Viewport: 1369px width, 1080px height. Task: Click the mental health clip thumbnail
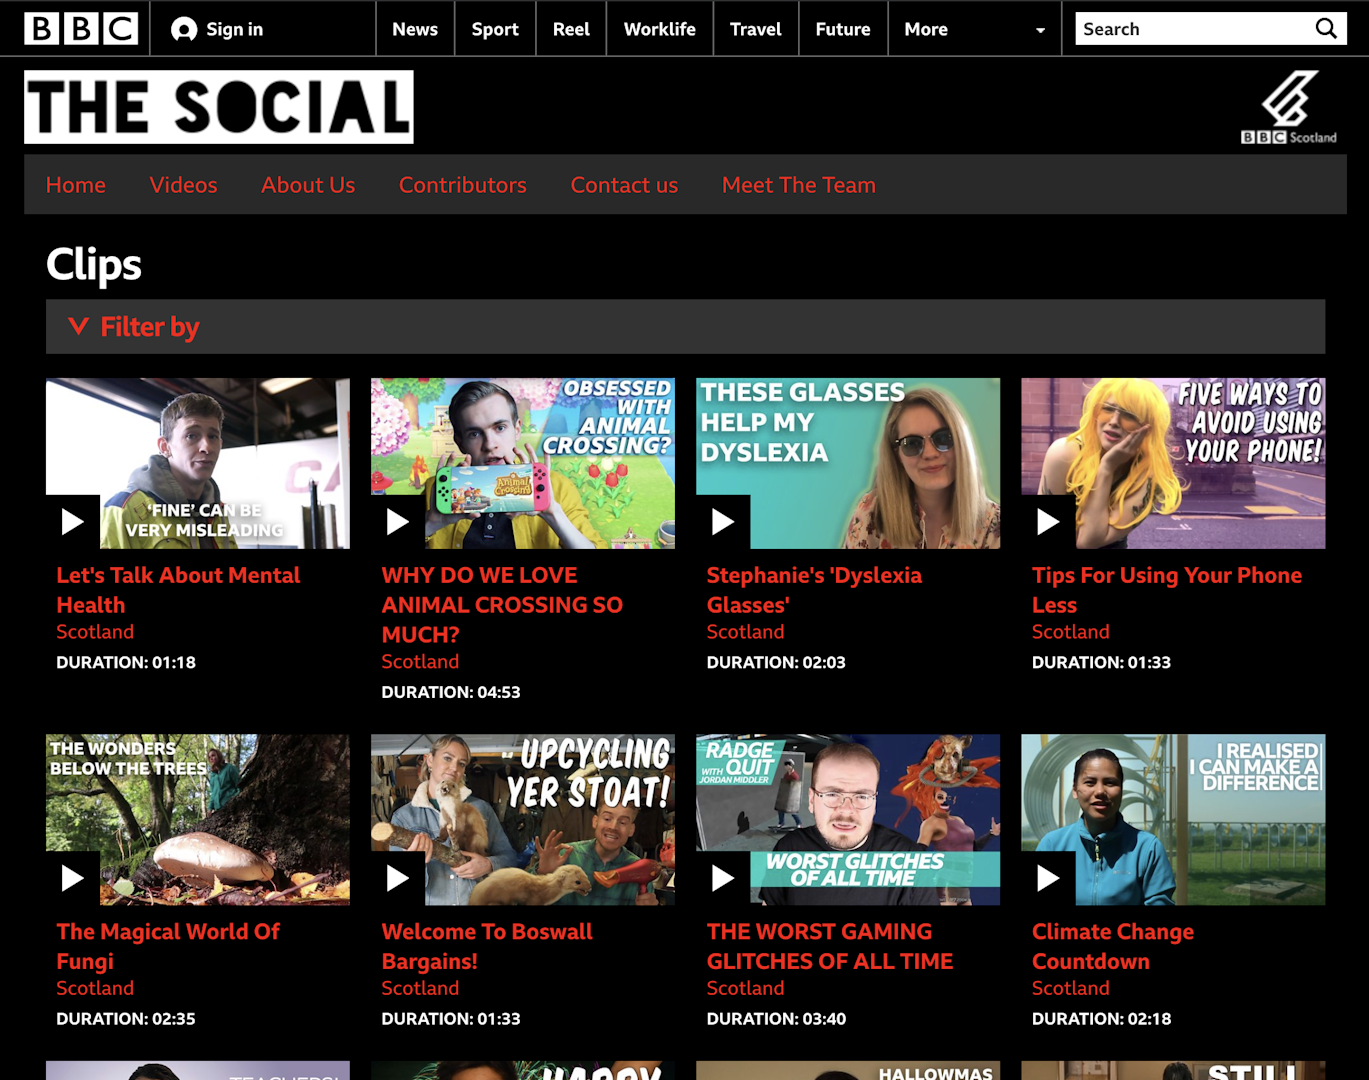point(198,463)
